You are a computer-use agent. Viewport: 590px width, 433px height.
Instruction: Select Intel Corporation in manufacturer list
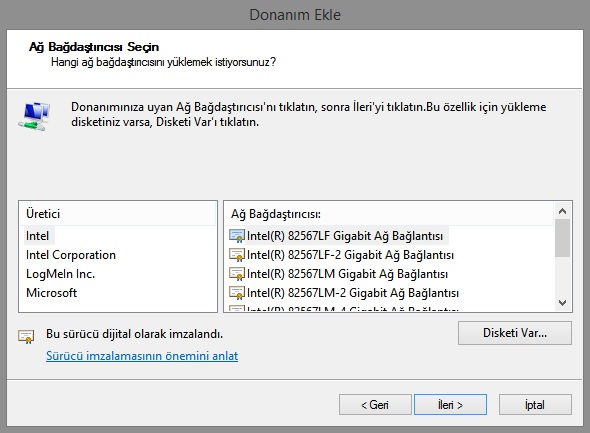71,255
